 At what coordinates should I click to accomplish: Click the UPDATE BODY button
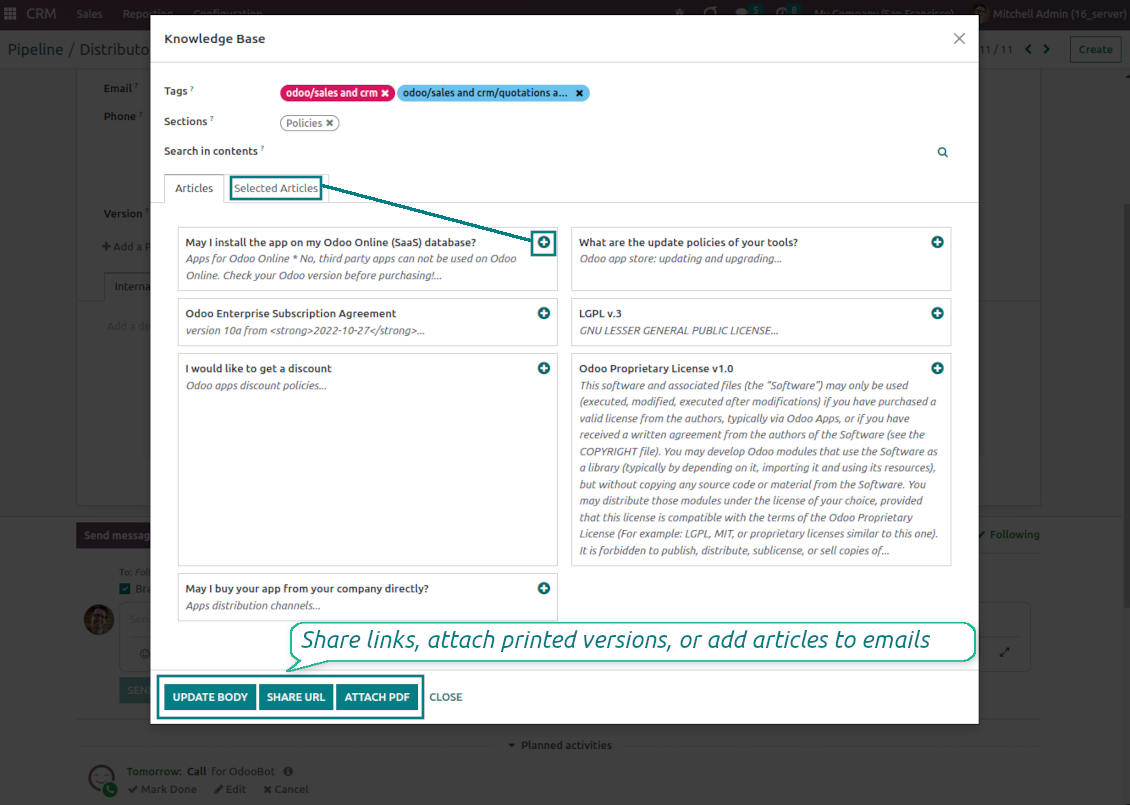pyautogui.click(x=210, y=697)
